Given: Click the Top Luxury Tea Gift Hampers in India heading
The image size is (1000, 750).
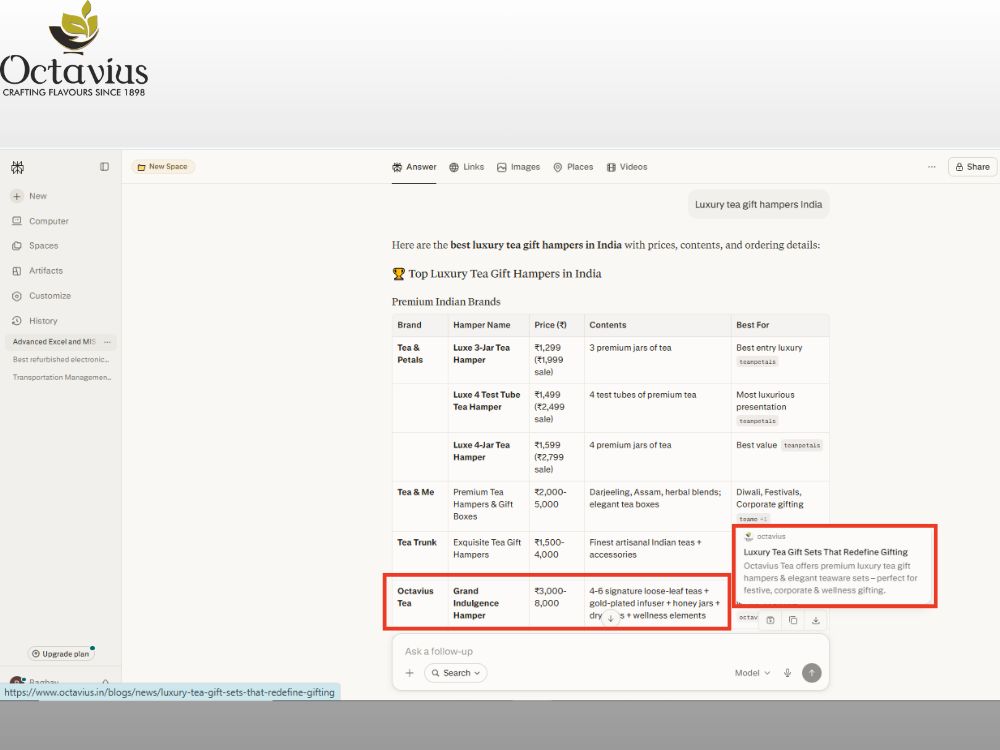Looking at the screenshot, I should [497, 274].
